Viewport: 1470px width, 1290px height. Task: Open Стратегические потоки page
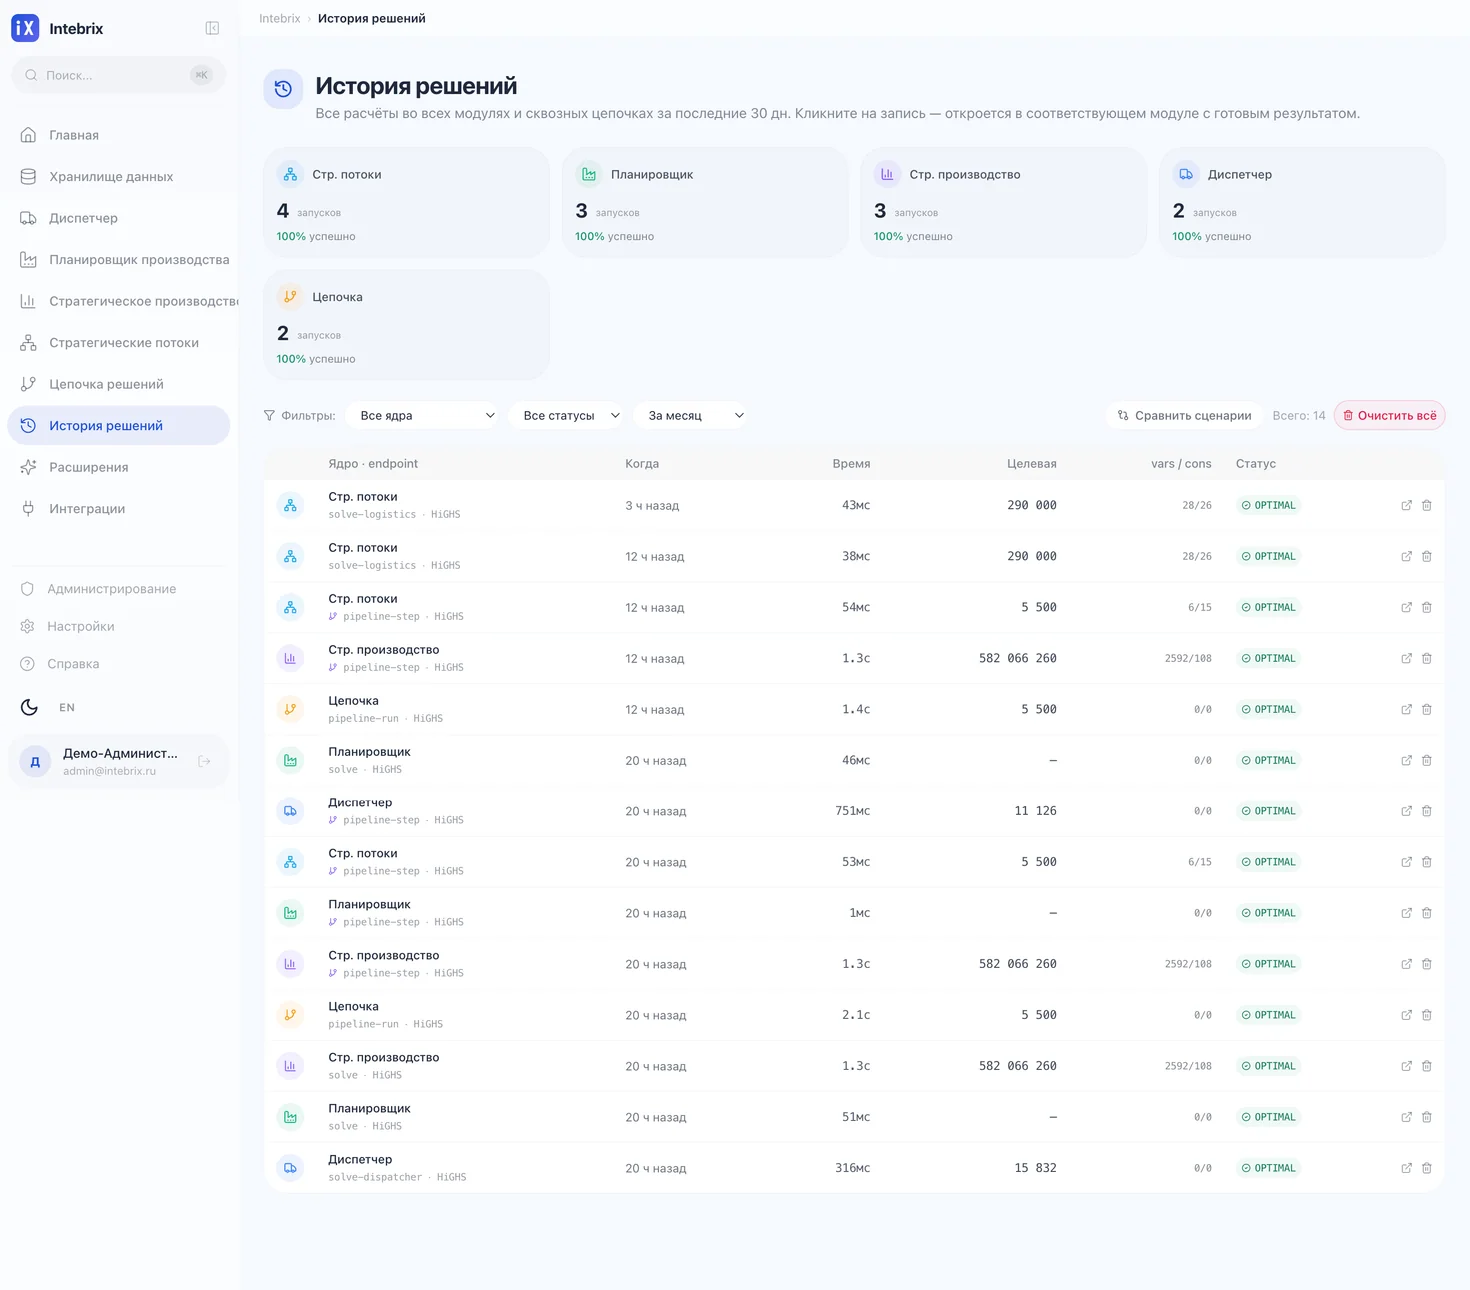(118, 343)
